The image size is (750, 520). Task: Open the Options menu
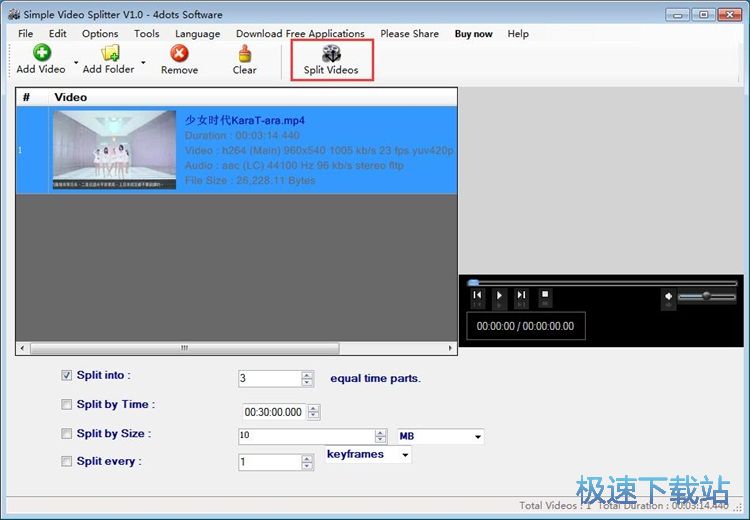pyautogui.click(x=100, y=33)
